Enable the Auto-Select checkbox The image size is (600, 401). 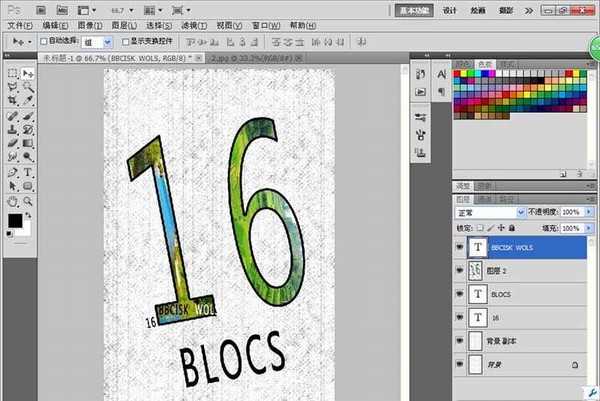[x=41, y=42]
